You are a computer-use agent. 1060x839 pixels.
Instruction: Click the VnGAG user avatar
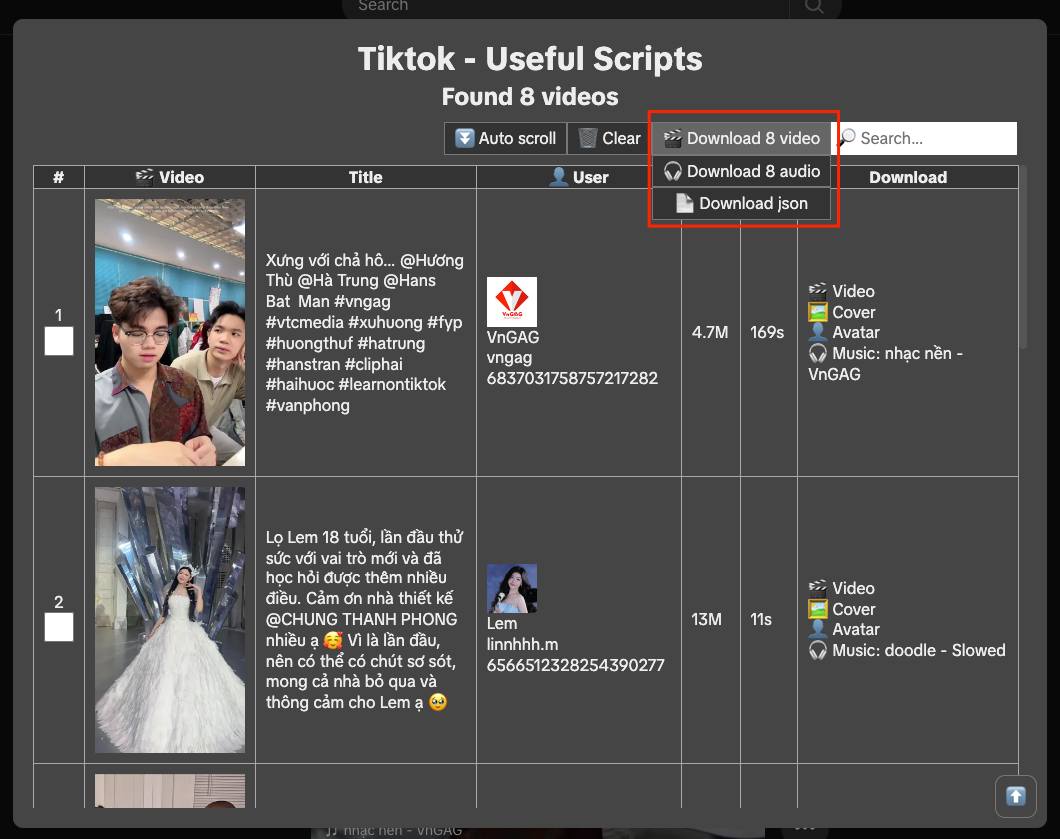(x=512, y=302)
